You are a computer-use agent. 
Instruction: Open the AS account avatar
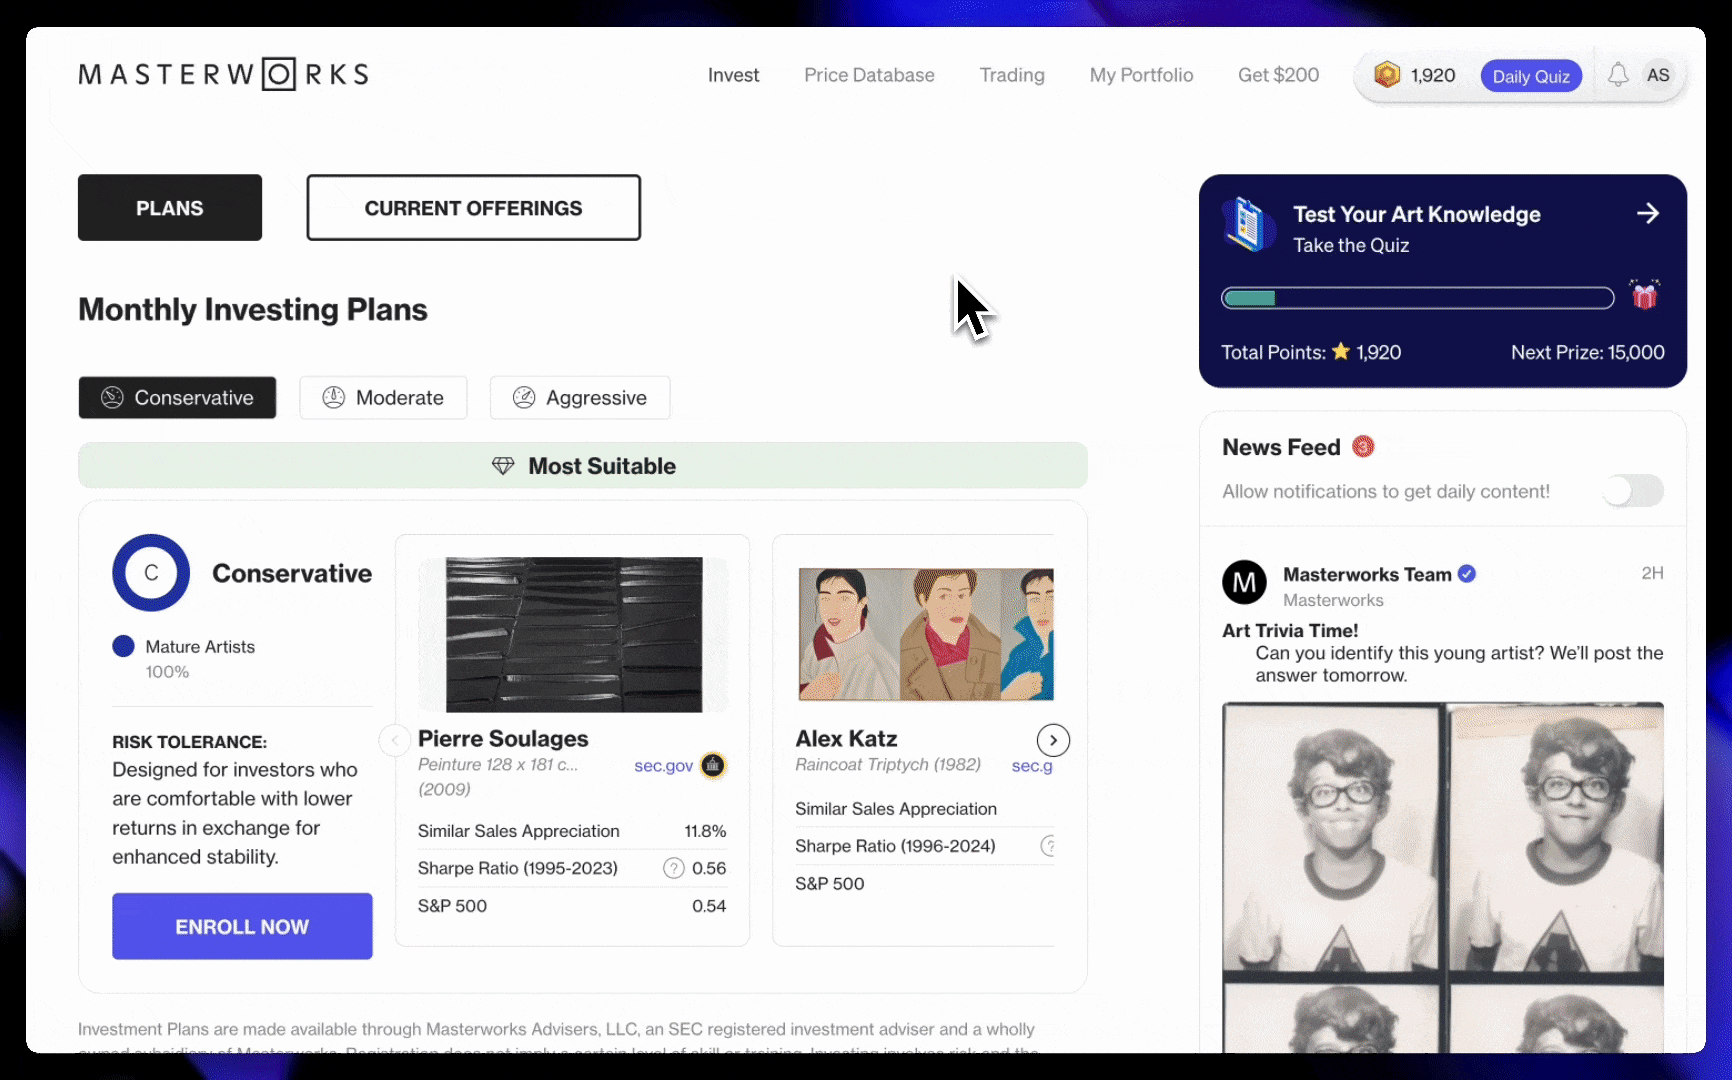(1658, 75)
